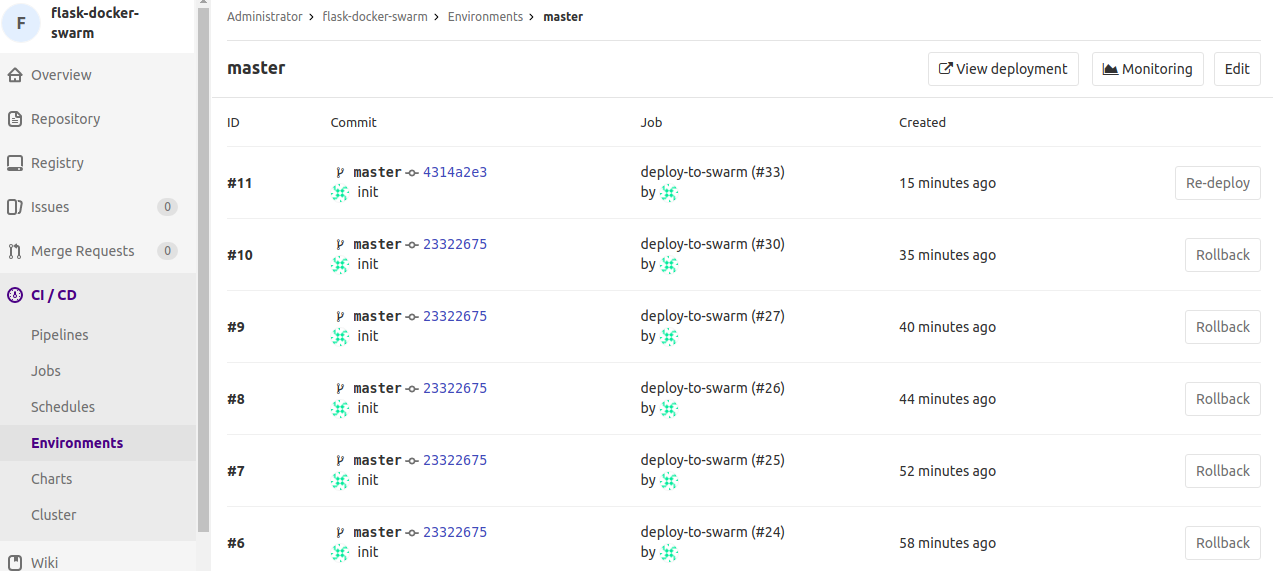Click the Merge Requests icon
1273x571 pixels.
pyautogui.click(x=15, y=251)
